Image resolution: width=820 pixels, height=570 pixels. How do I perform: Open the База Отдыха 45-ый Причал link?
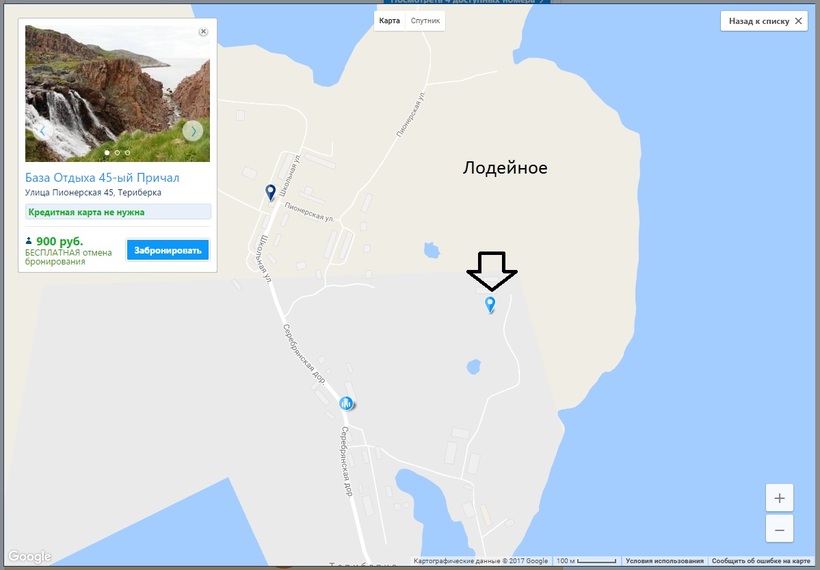[102, 178]
